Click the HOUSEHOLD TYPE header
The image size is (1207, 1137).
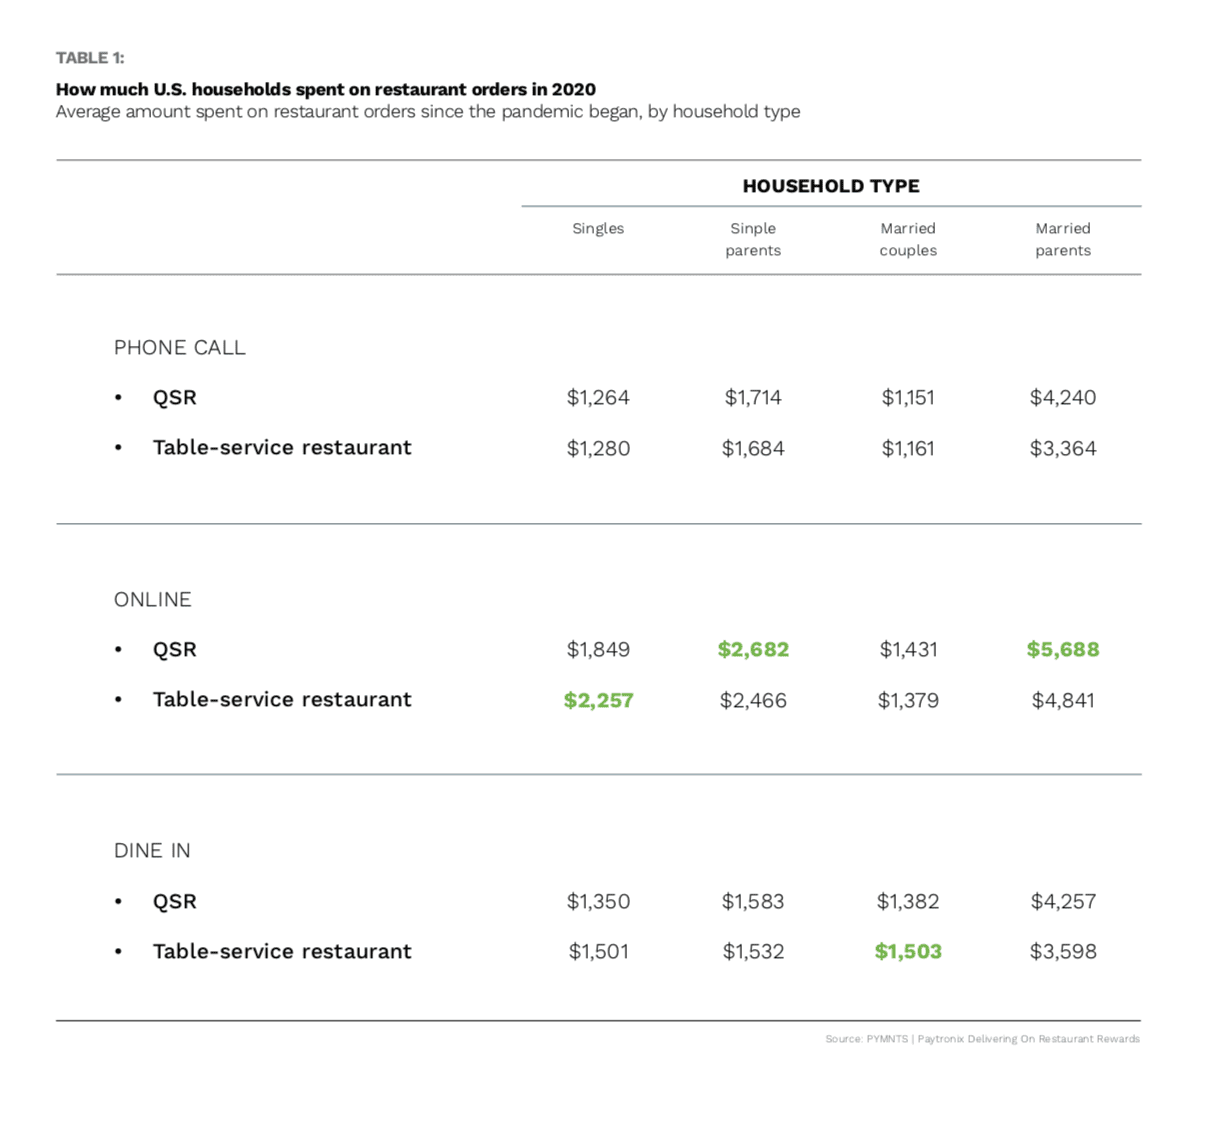point(830,186)
